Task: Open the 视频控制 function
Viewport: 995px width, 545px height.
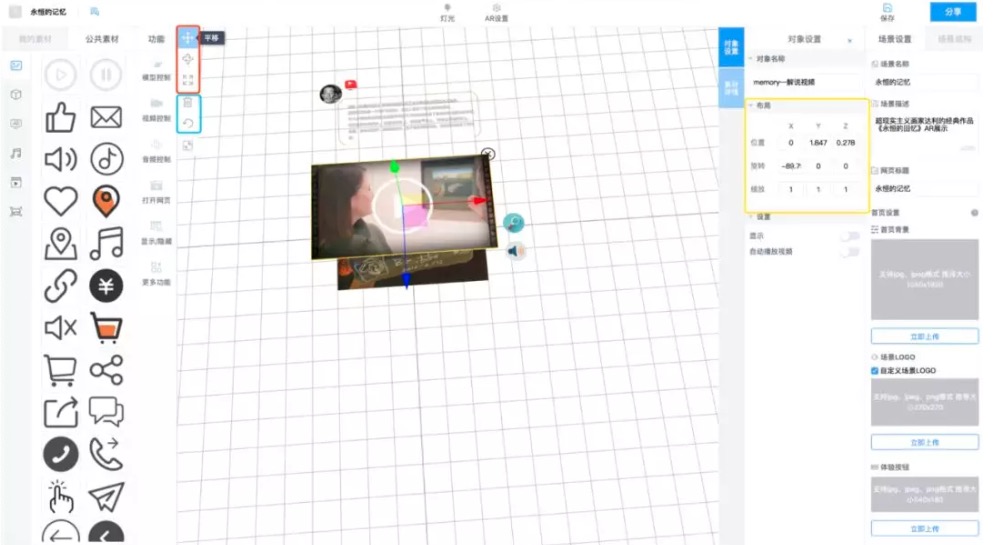Action: coord(156,110)
